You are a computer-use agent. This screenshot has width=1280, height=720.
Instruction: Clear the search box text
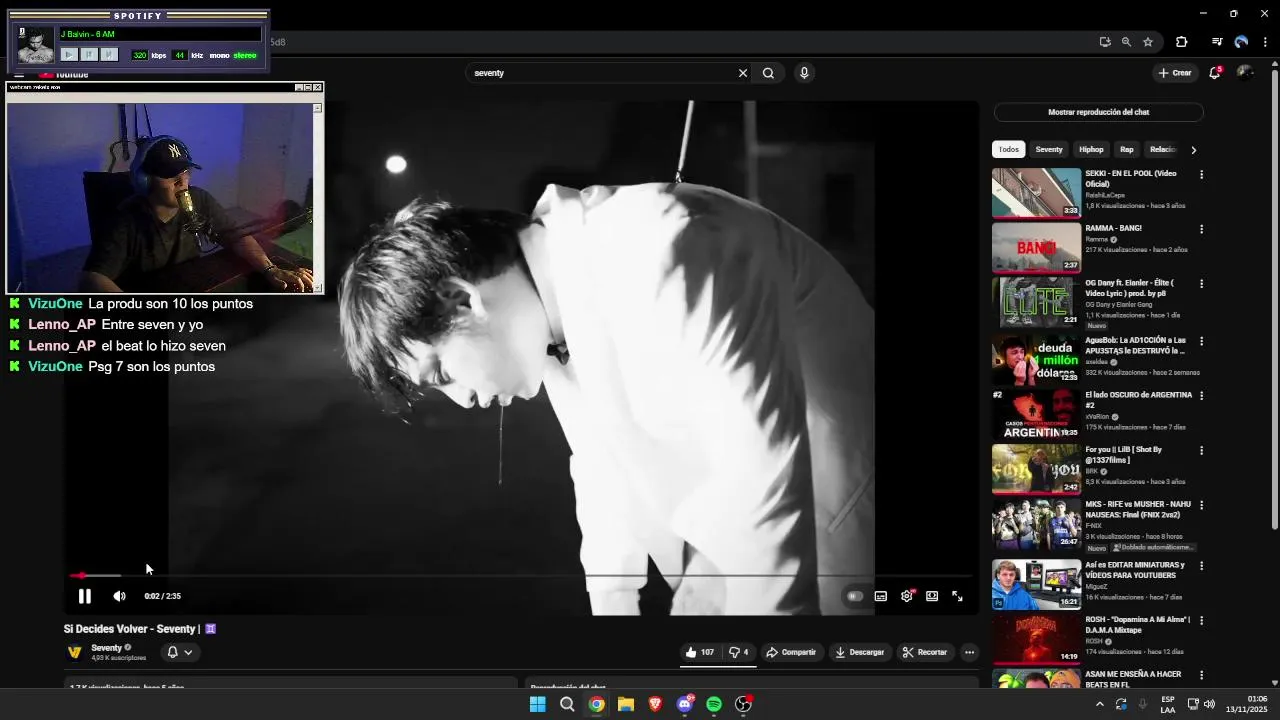click(743, 73)
